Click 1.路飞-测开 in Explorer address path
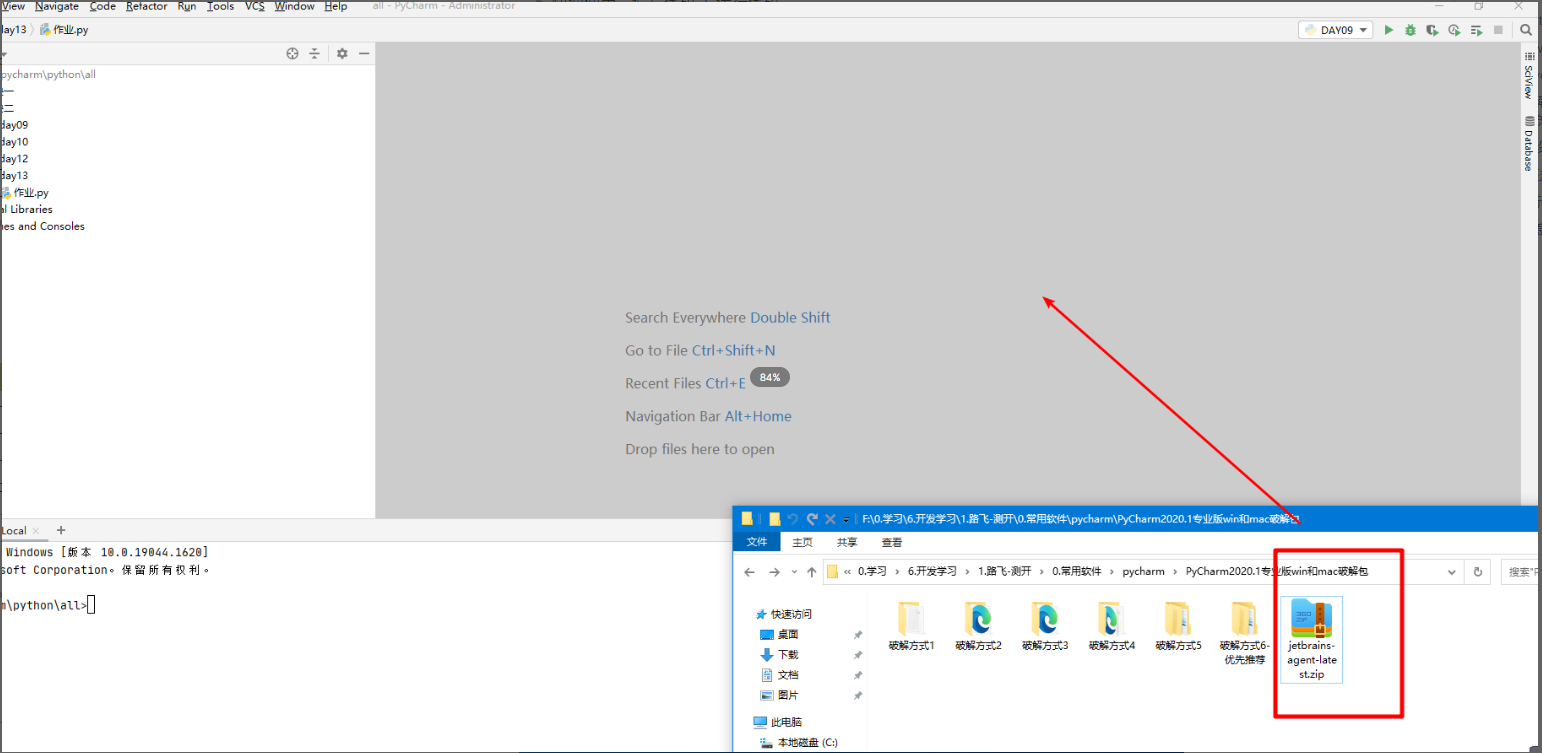The height and width of the screenshot is (753, 1542). pos(1004,572)
